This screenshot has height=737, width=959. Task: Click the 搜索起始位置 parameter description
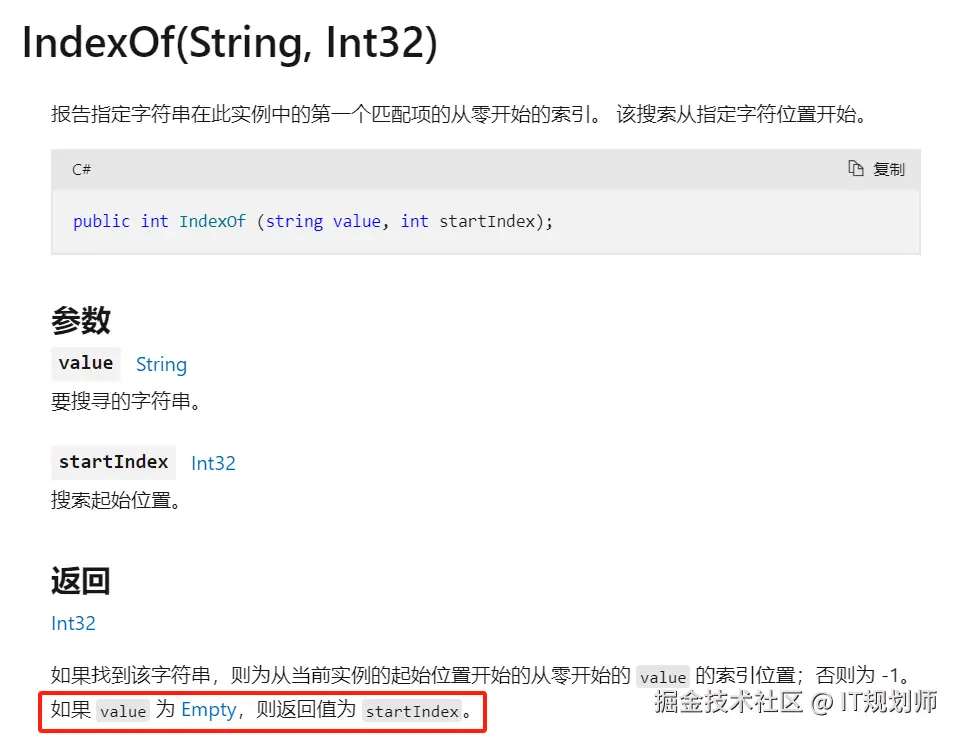pos(115,500)
